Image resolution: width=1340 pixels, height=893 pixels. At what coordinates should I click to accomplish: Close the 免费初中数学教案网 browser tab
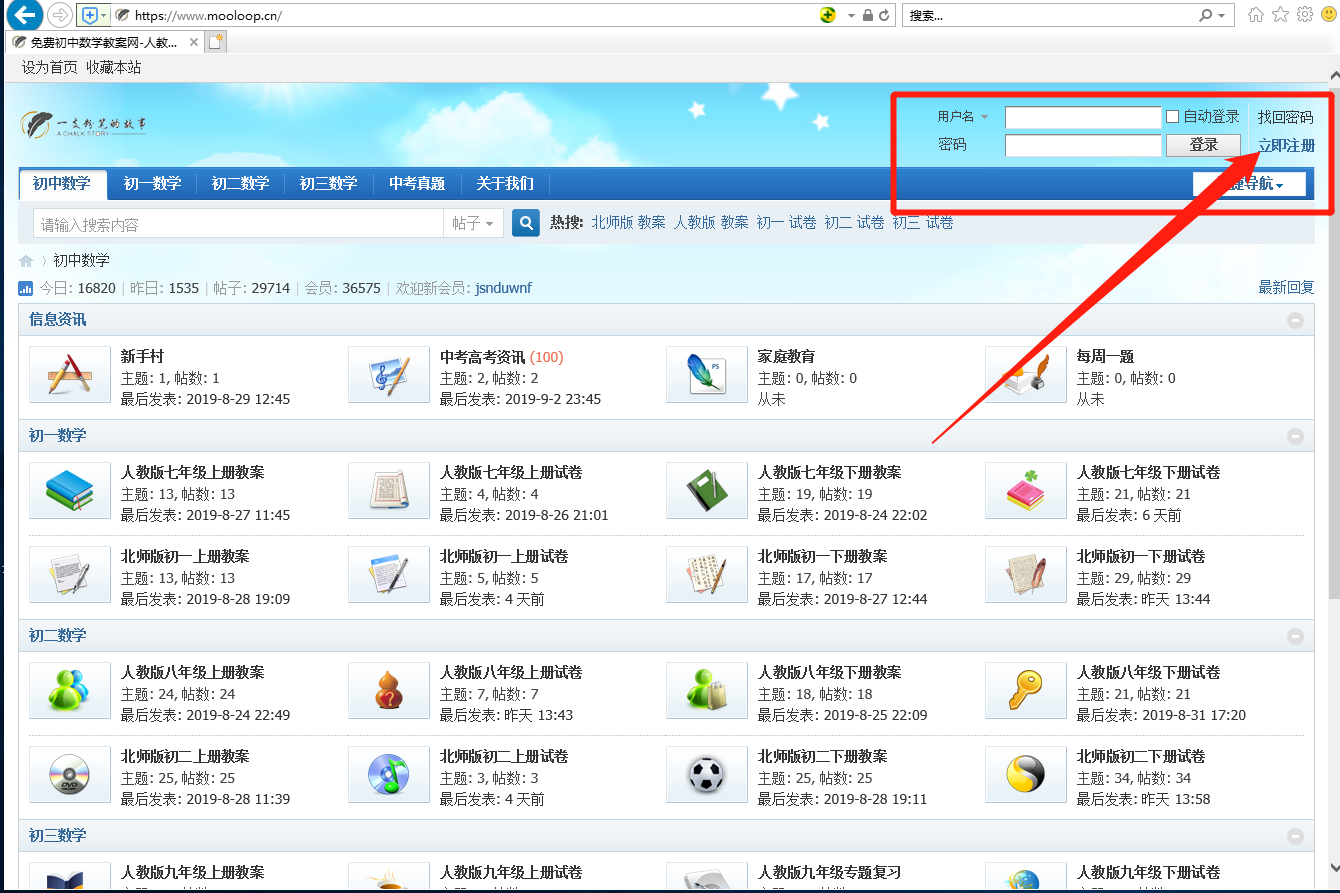tap(193, 42)
